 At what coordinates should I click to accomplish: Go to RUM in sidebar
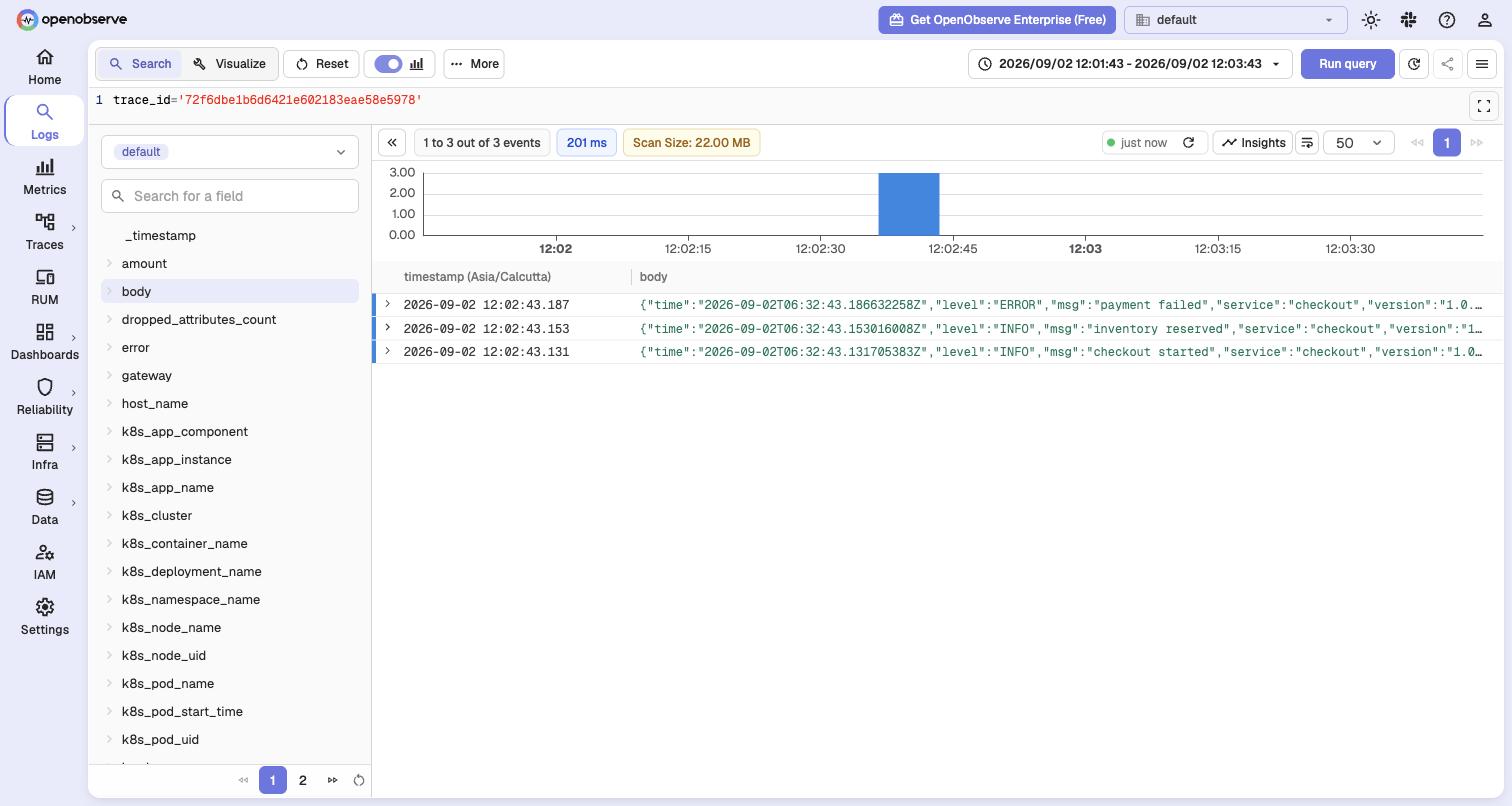[44, 287]
